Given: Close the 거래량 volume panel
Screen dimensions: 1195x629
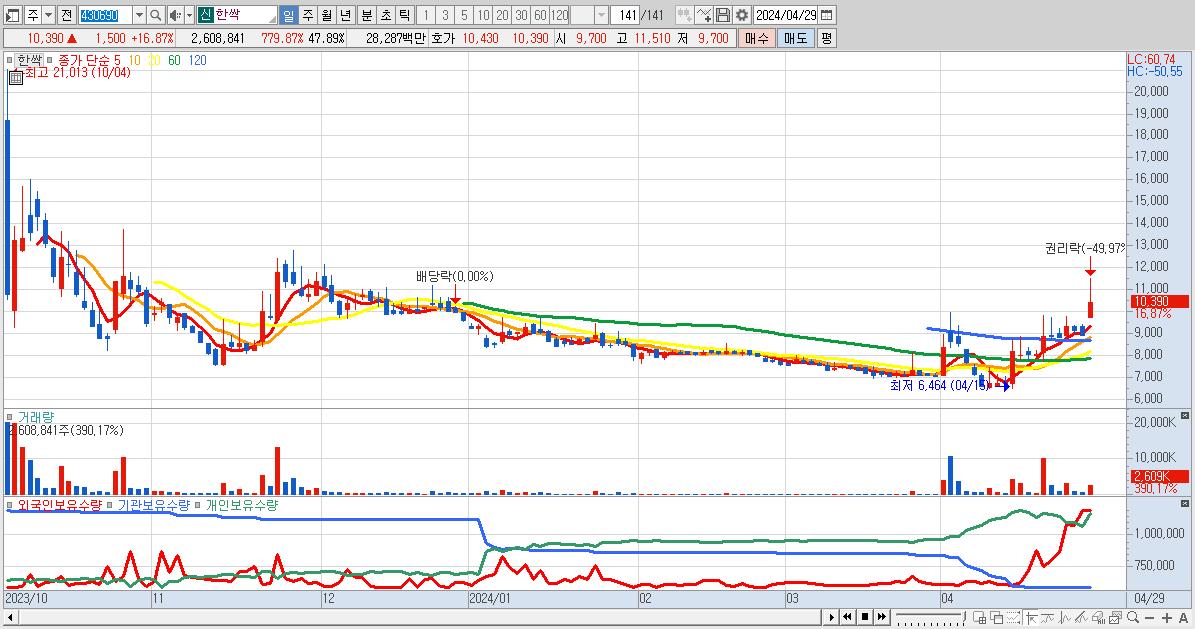Looking at the screenshot, I should click(1184, 416).
